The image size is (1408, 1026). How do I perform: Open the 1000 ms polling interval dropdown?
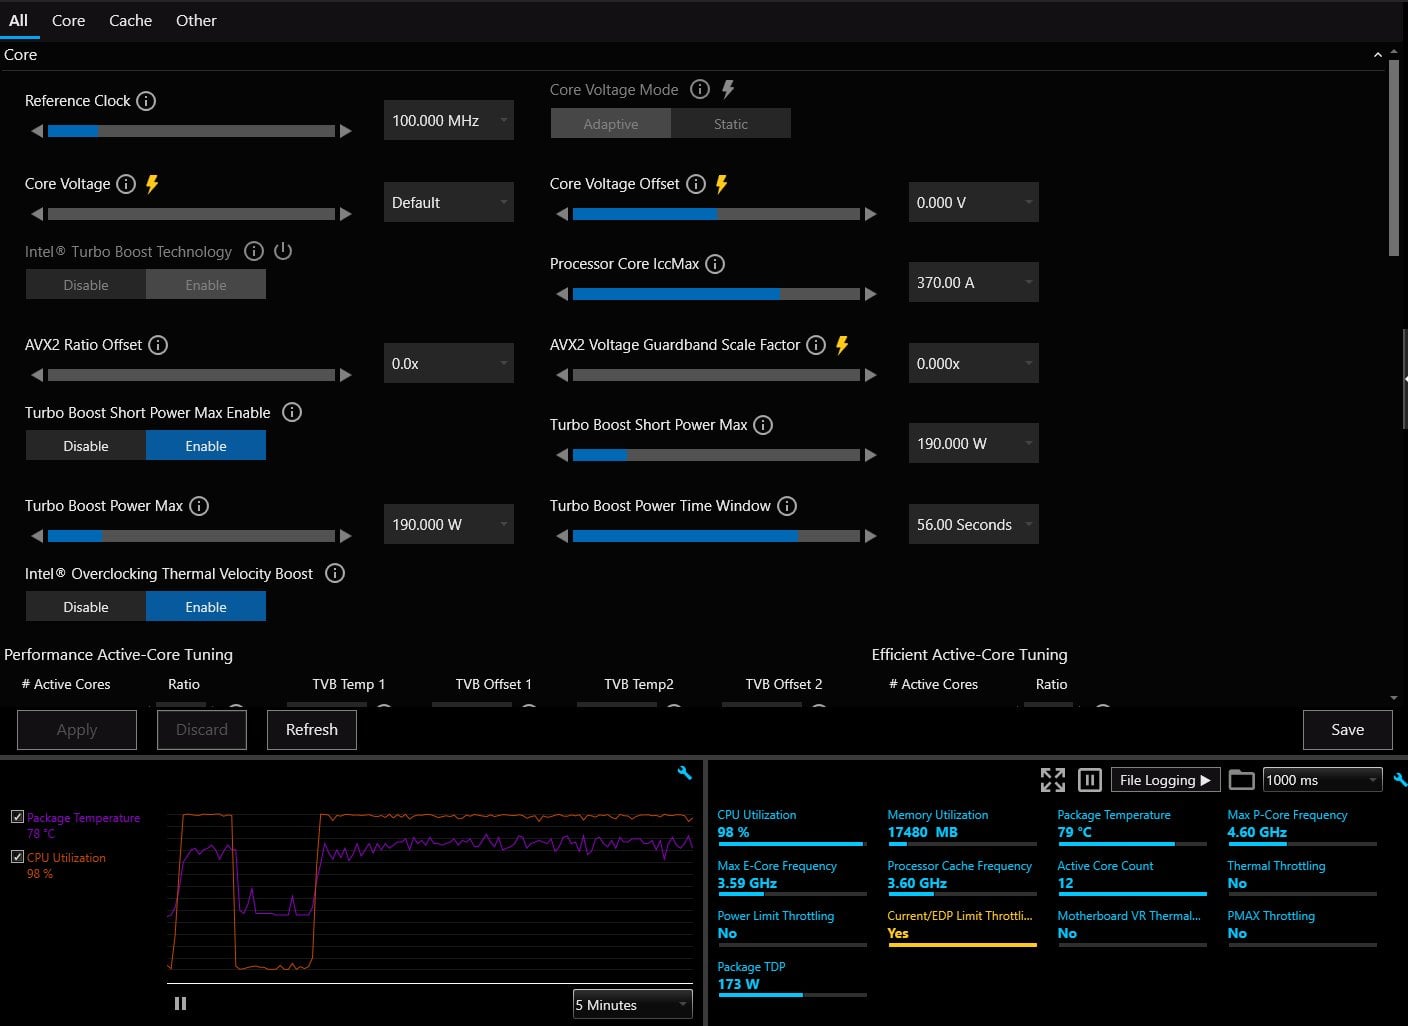pos(1322,780)
